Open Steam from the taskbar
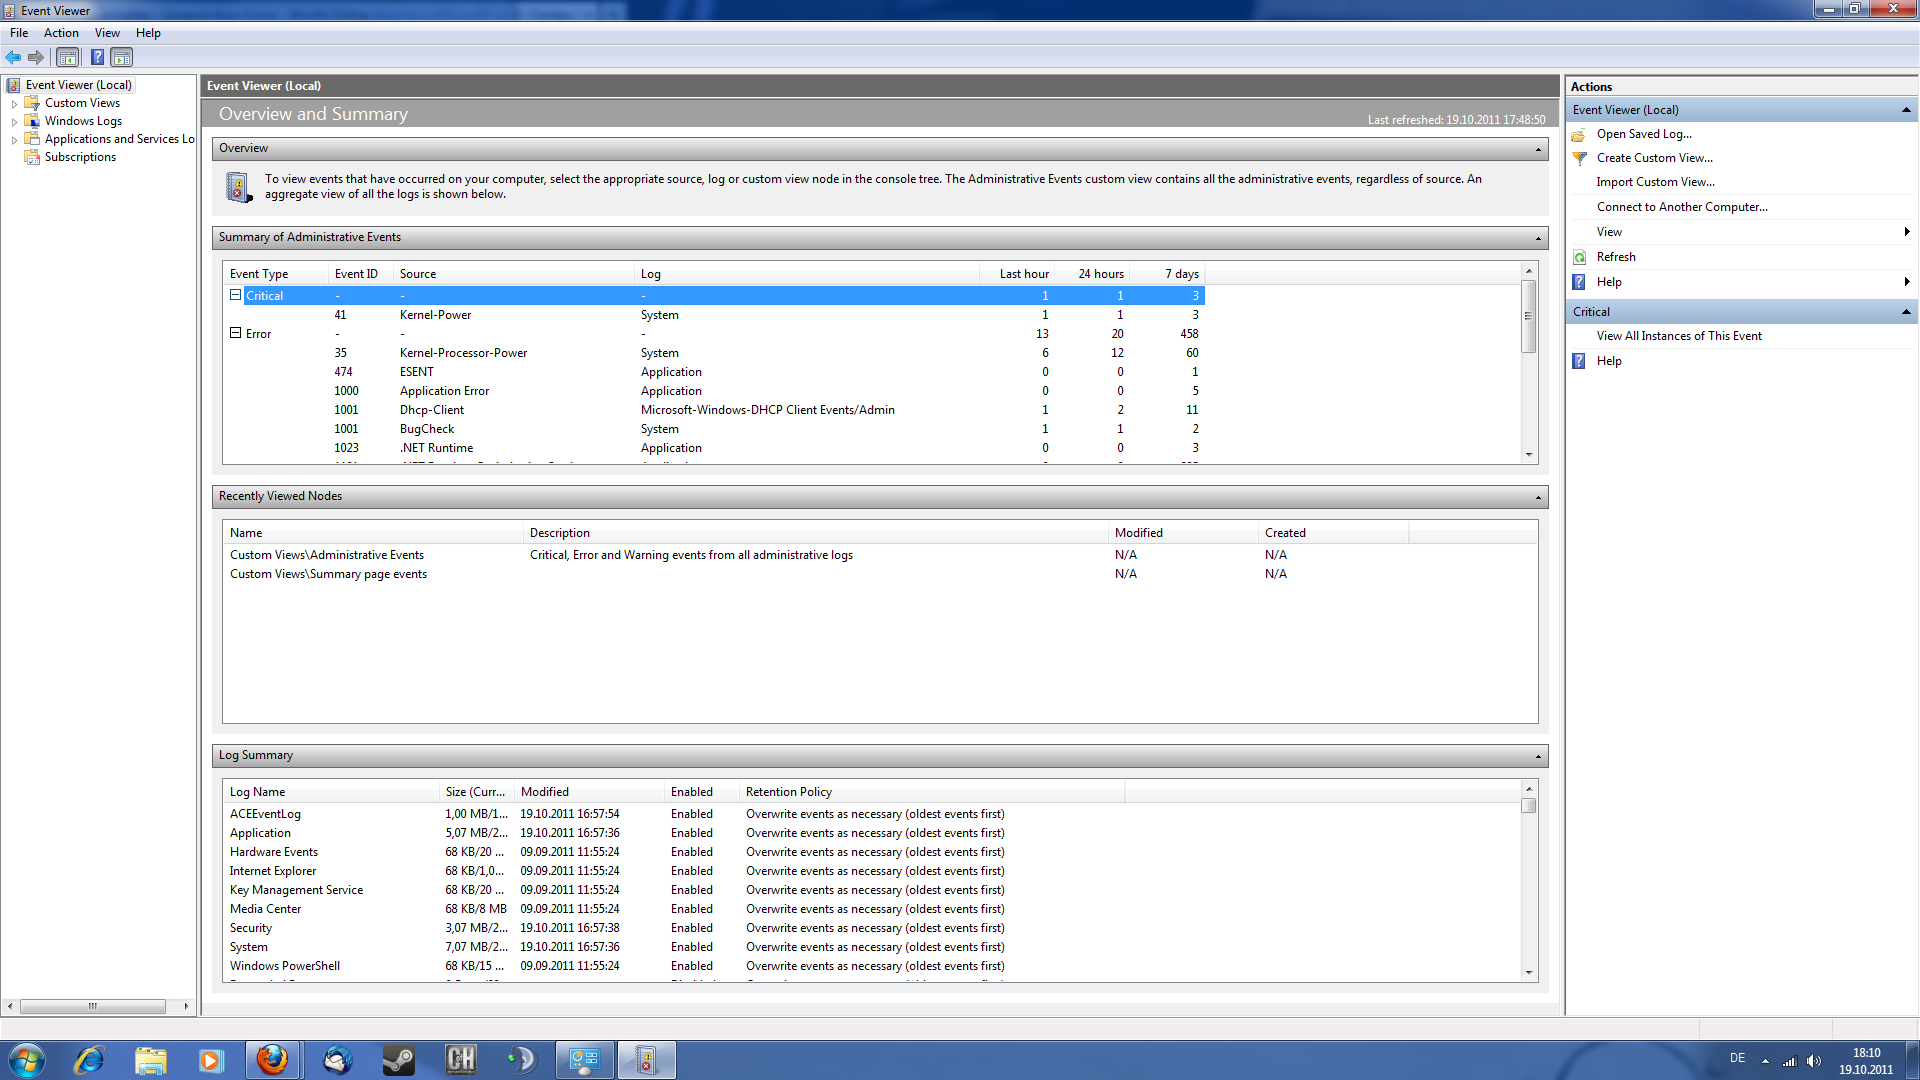 [x=398, y=1060]
